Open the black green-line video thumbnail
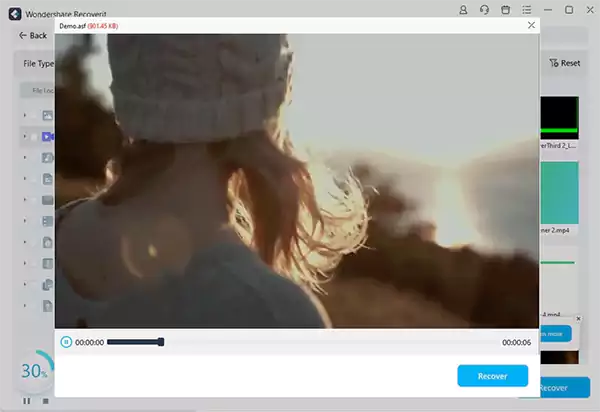The image size is (600, 412). point(559,118)
